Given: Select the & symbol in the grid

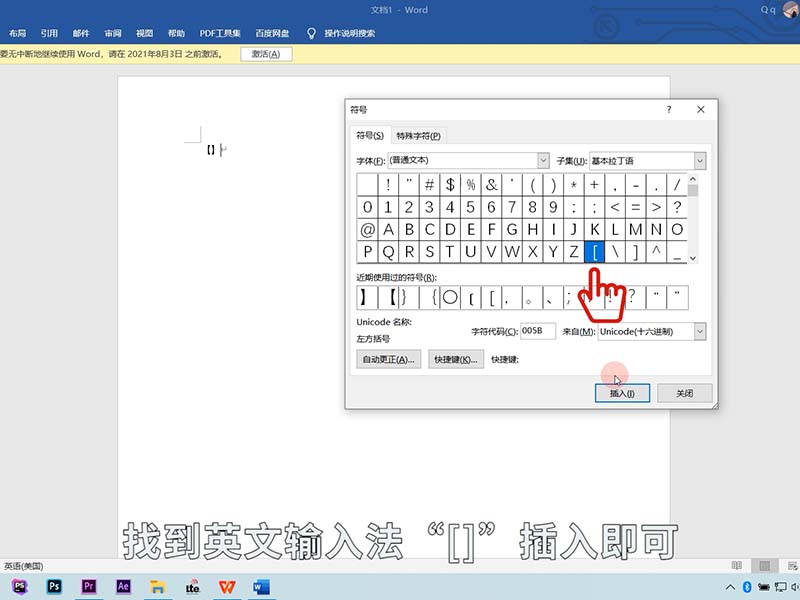Looking at the screenshot, I should click(491, 185).
